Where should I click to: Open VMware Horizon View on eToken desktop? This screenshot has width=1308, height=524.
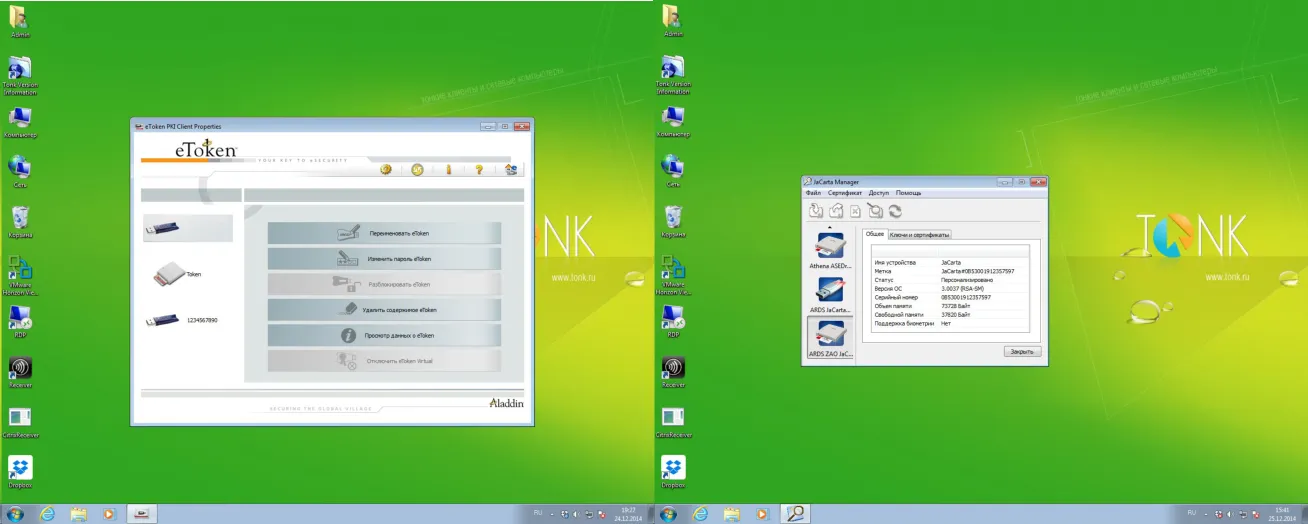point(19,275)
